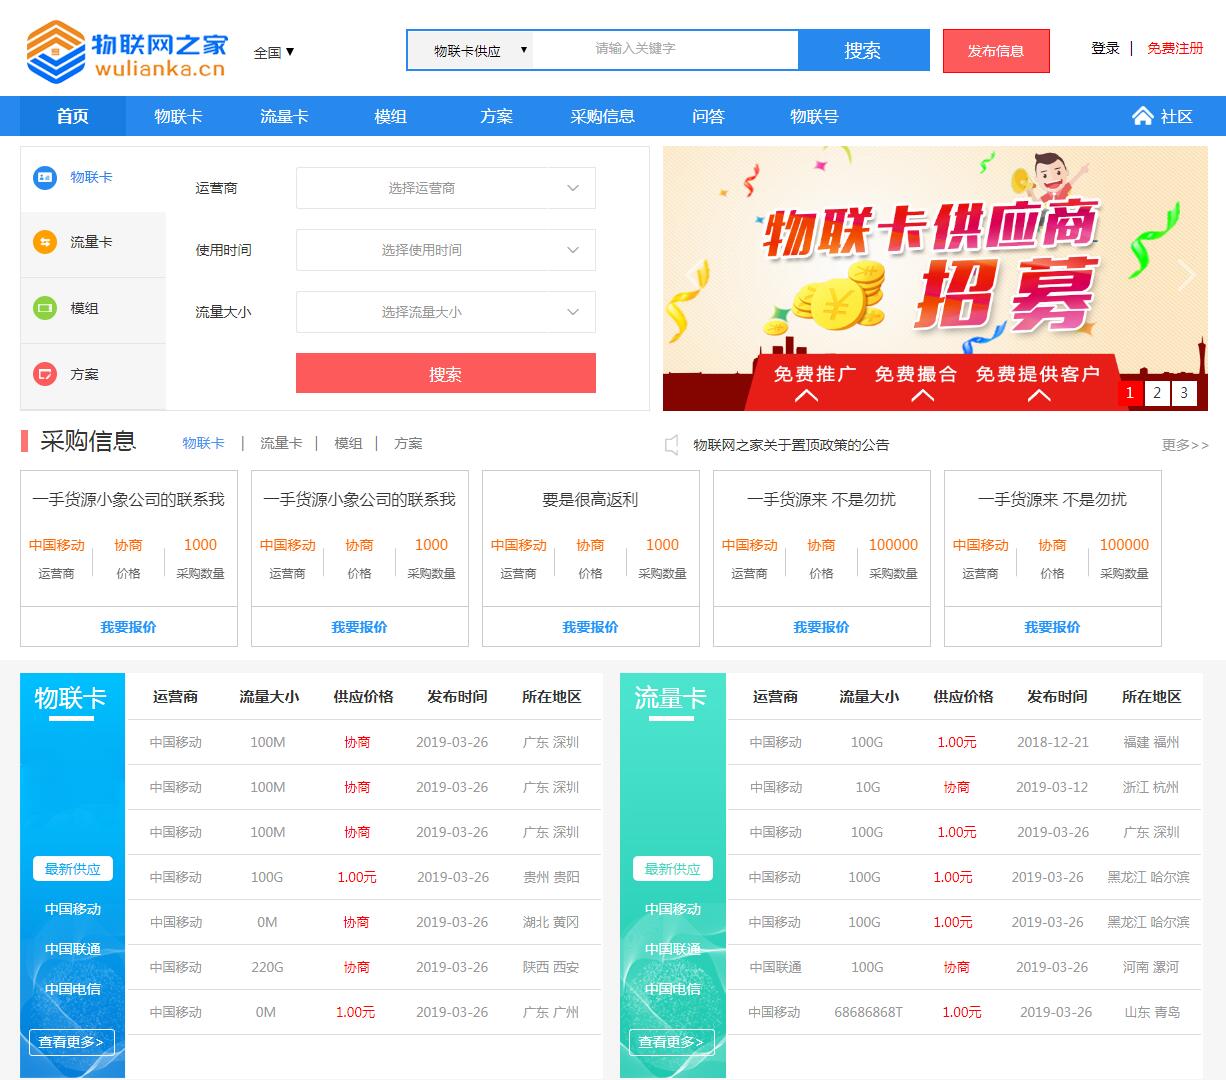The height and width of the screenshot is (1080, 1226).
Task: Select 流量卡 tab in 采购信息 section
Action: click(x=281, y=443)
